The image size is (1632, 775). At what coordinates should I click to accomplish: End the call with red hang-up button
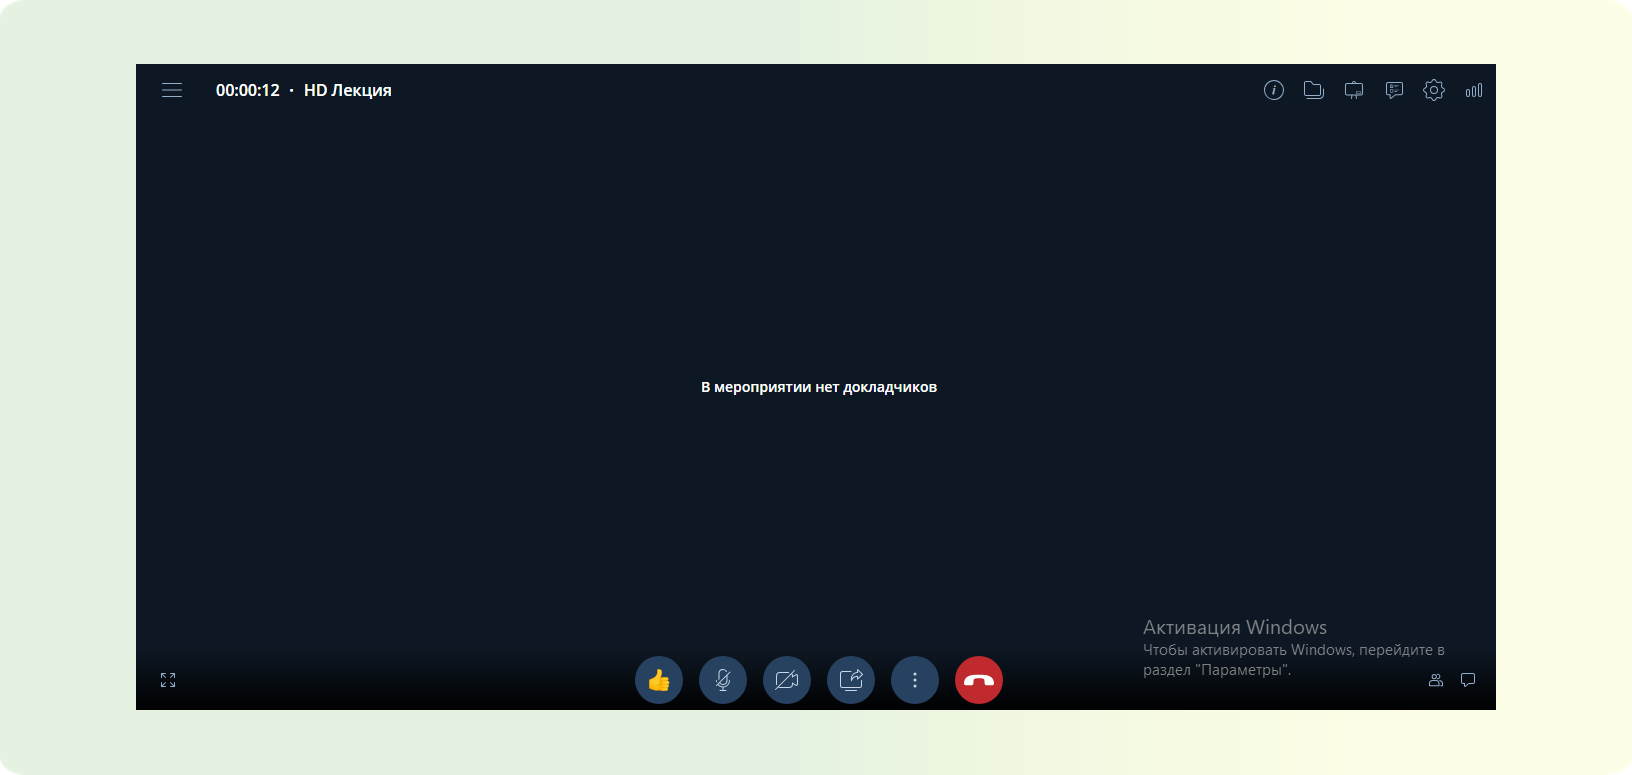979,680
